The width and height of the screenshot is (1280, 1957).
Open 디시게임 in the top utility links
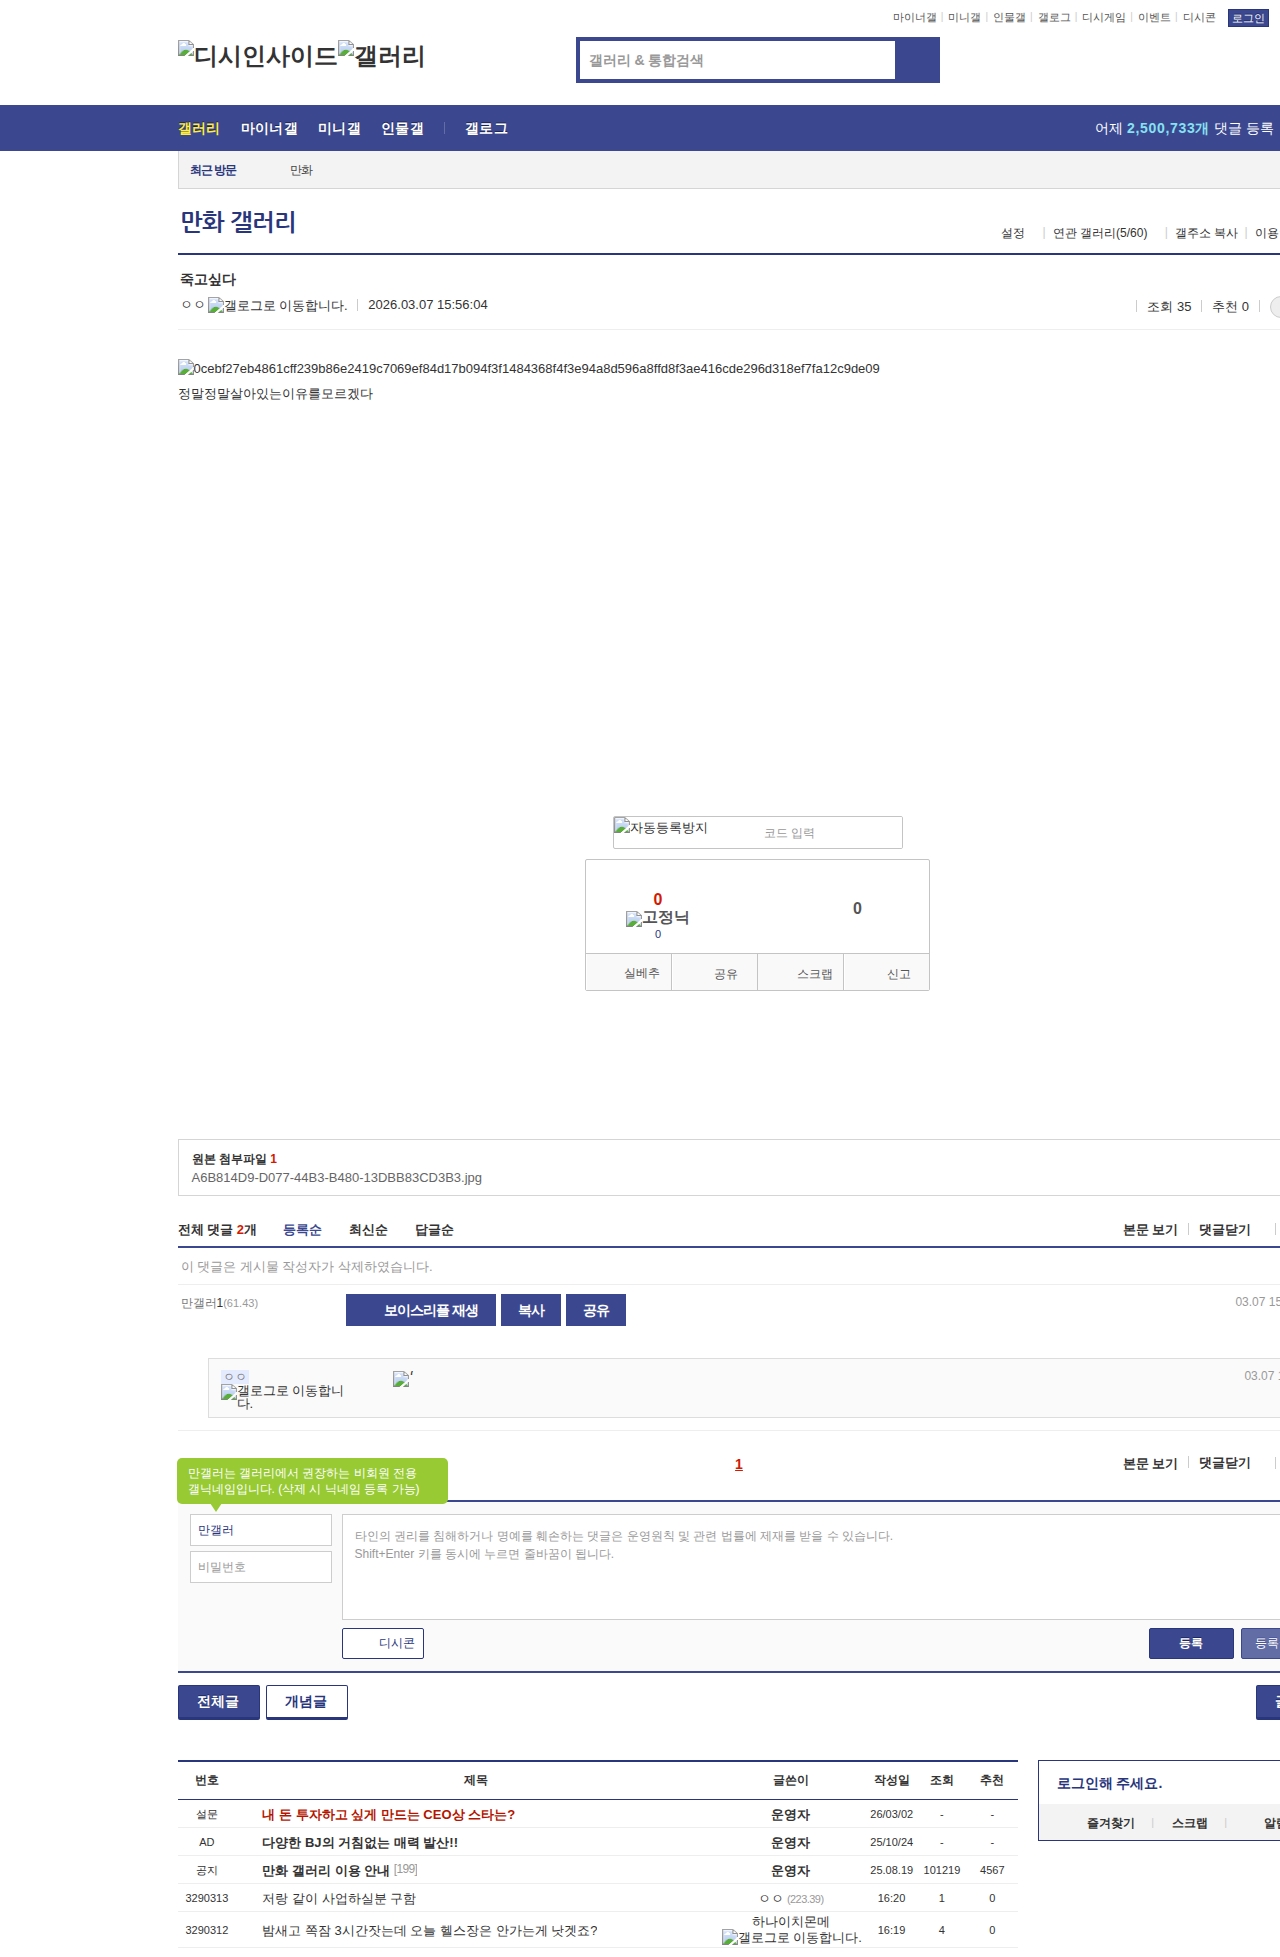pos(1104,18)
